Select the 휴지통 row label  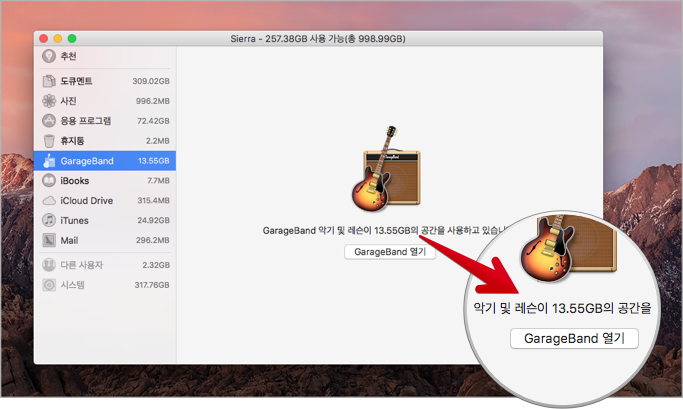[x=72, y=141]
